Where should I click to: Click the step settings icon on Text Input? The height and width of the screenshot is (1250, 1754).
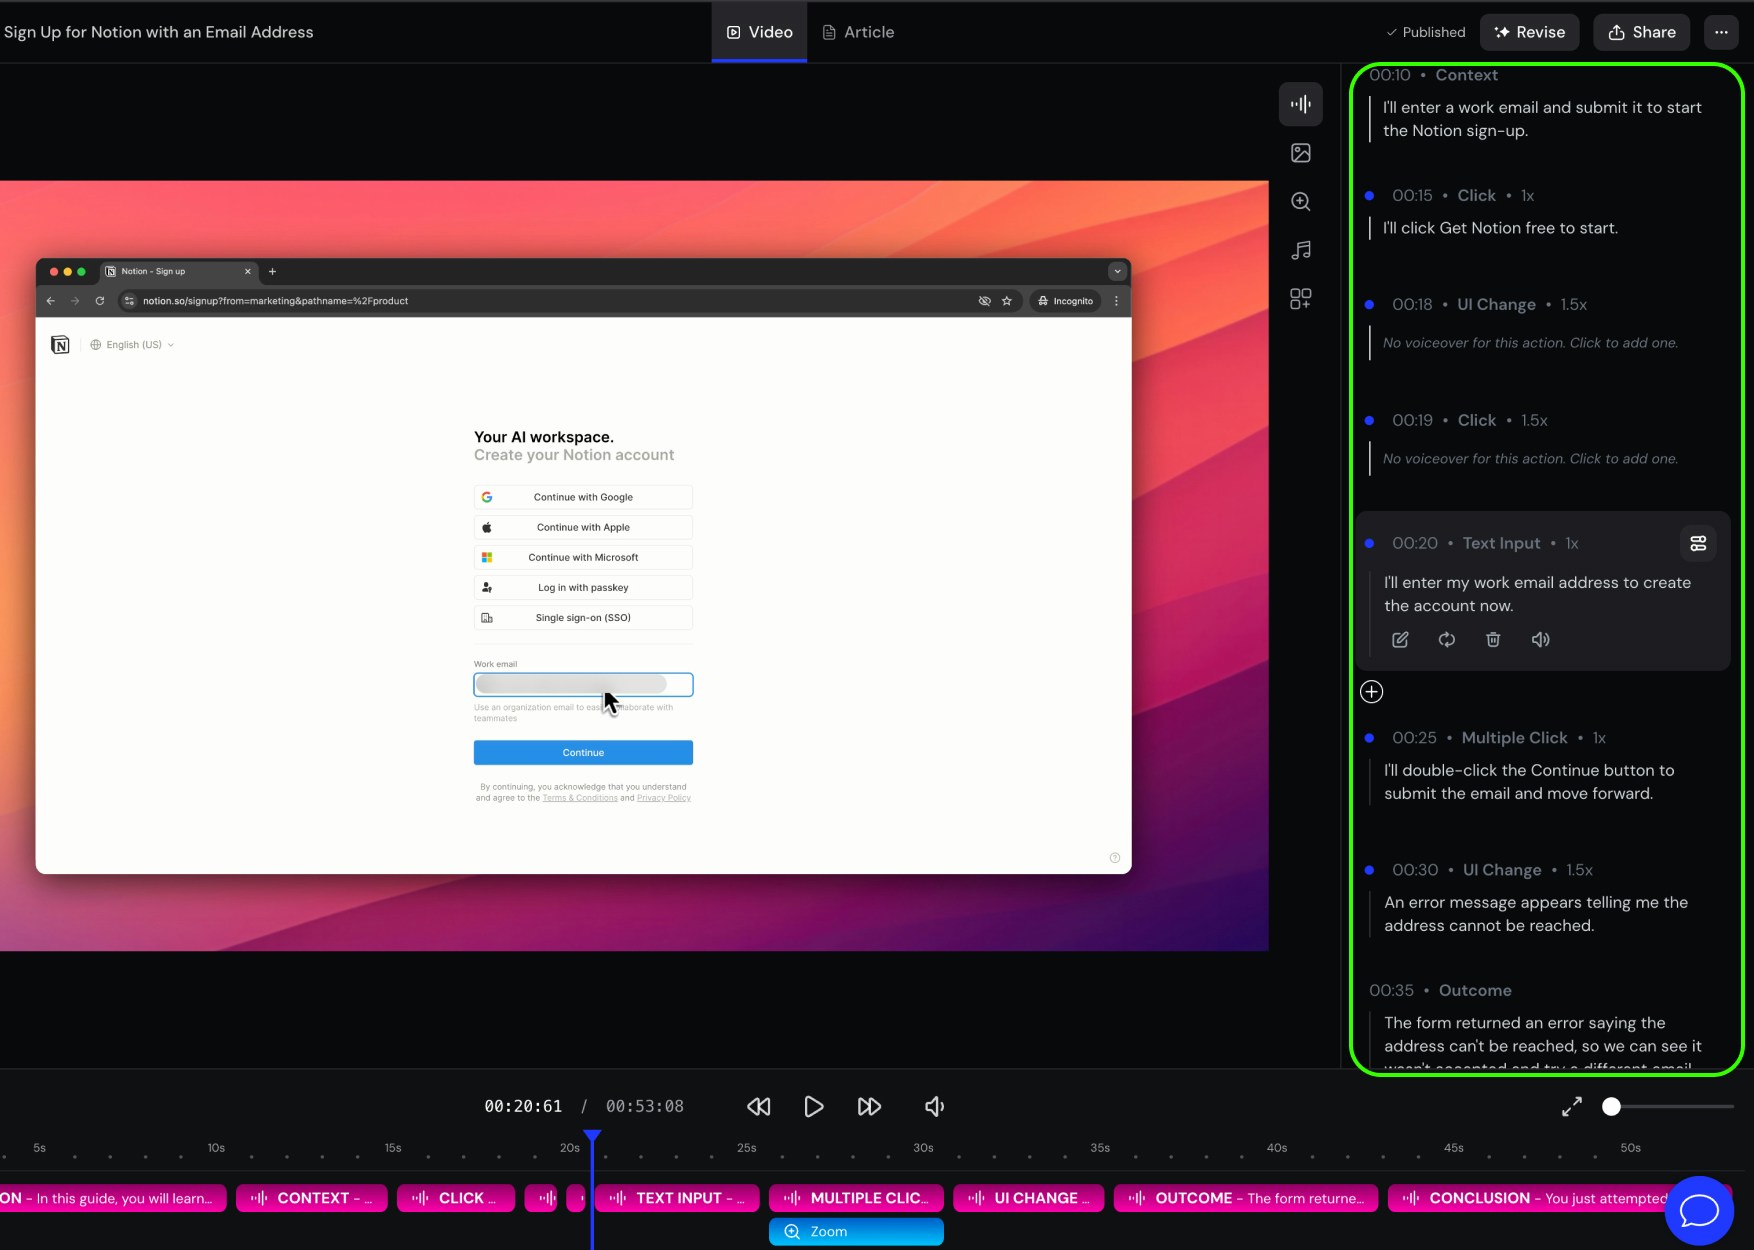point(1698,543)
